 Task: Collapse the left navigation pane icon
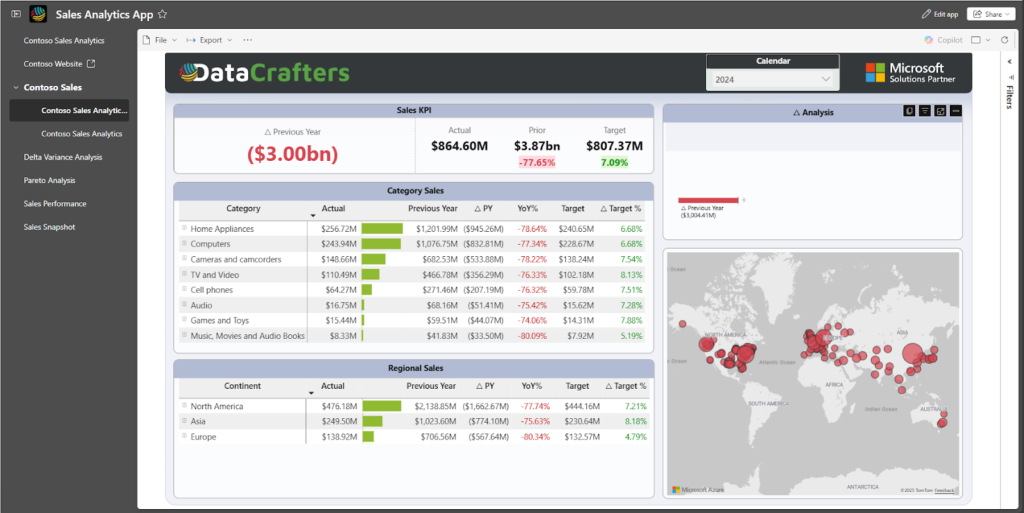tap(16, 14)
